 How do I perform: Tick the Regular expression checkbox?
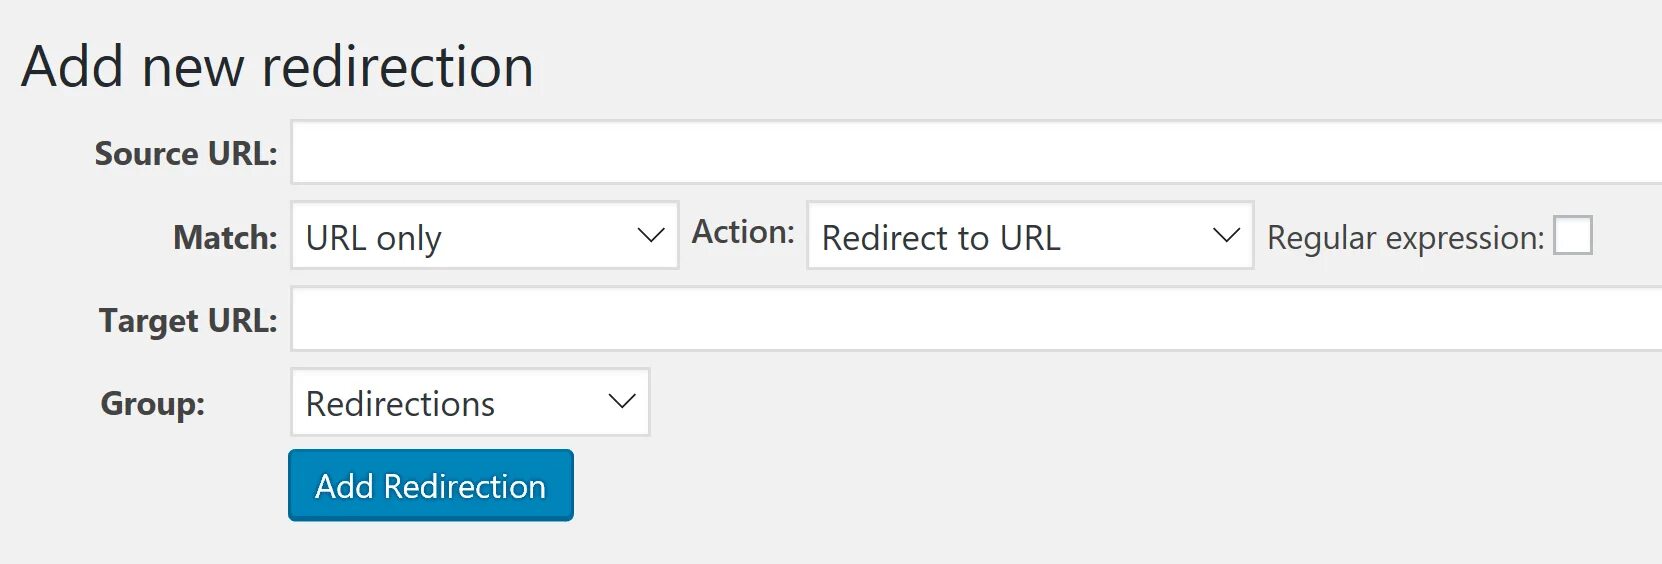pos(1572,236)
